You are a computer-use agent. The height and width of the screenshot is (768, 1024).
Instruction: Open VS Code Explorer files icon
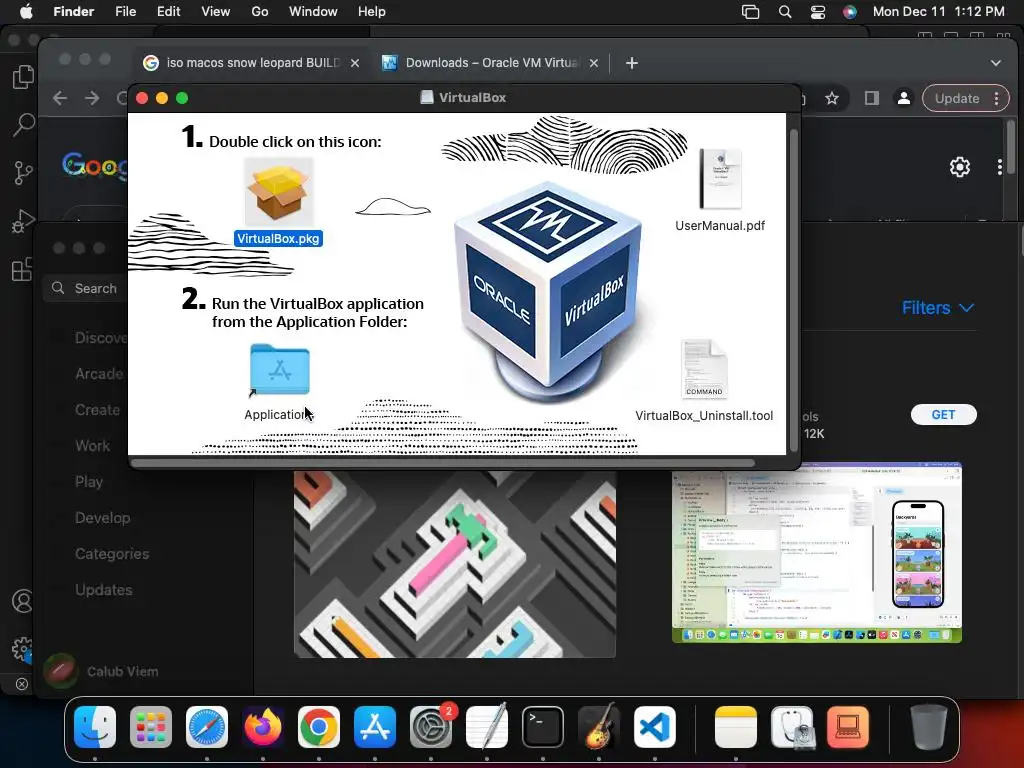pyautogui.click(x=23, y=77)
